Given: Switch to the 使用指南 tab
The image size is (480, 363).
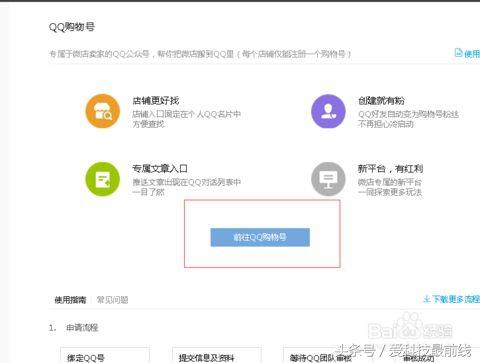Looking at the screenshot, I should click(x=70, y=300).
